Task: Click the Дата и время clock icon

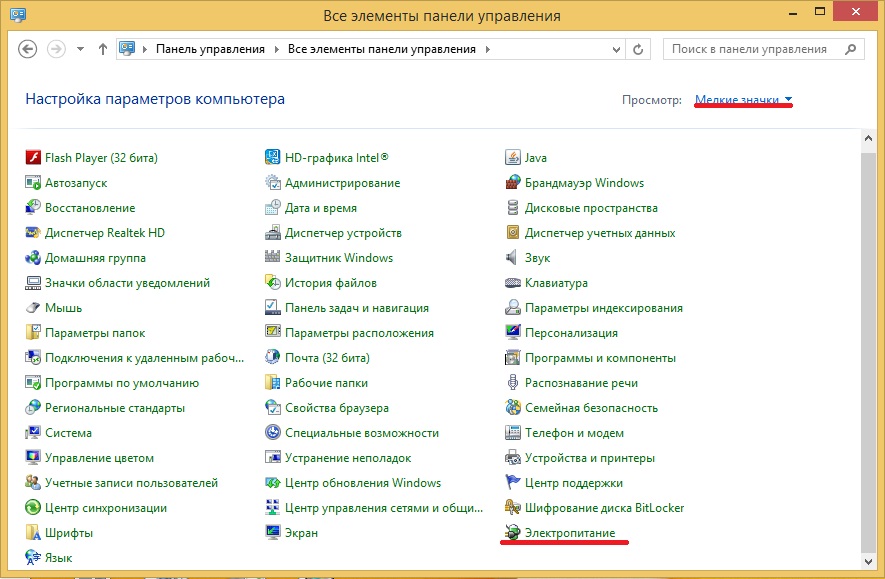Action: click(273, 208)
